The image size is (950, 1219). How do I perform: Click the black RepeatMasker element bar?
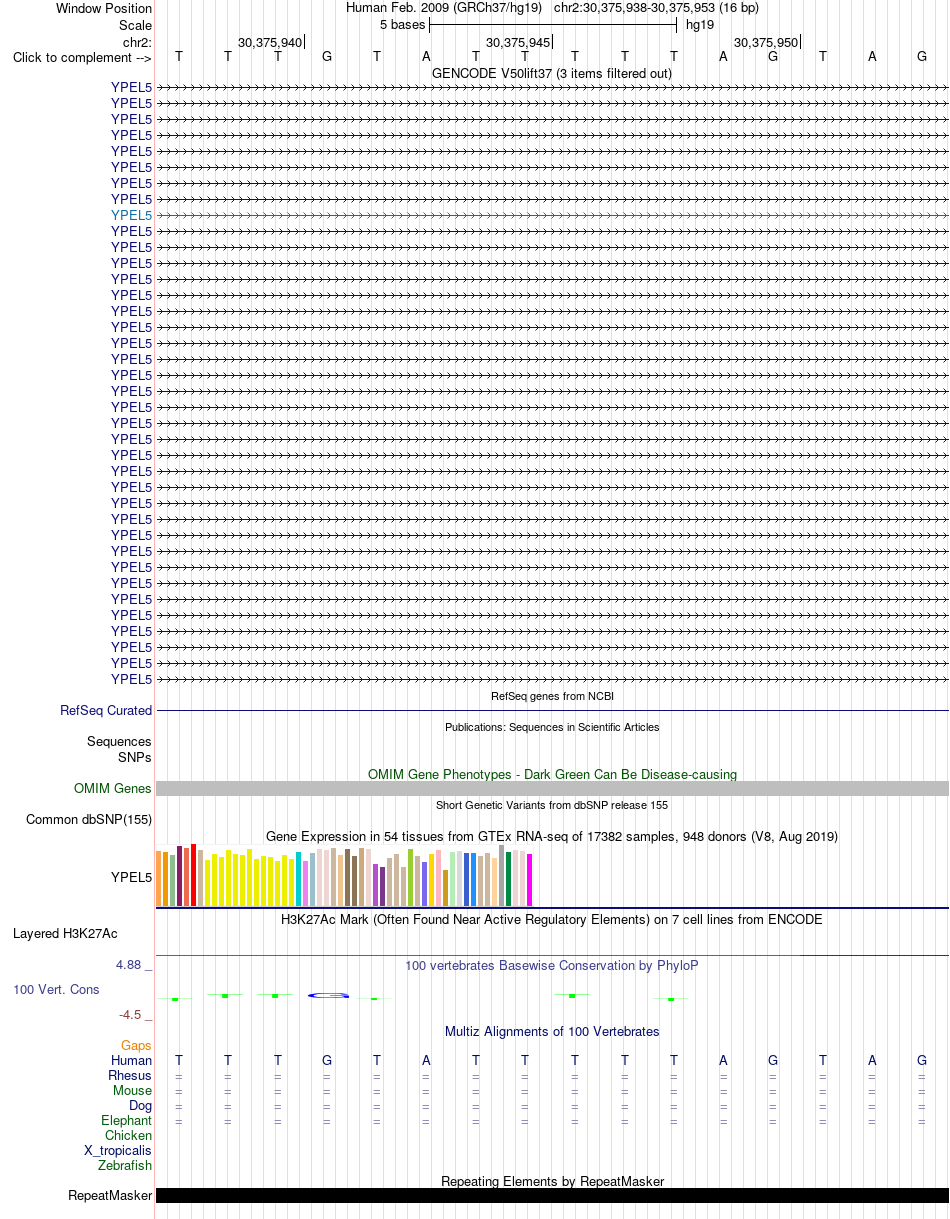pyautogui.click(x=552, y=1196)
